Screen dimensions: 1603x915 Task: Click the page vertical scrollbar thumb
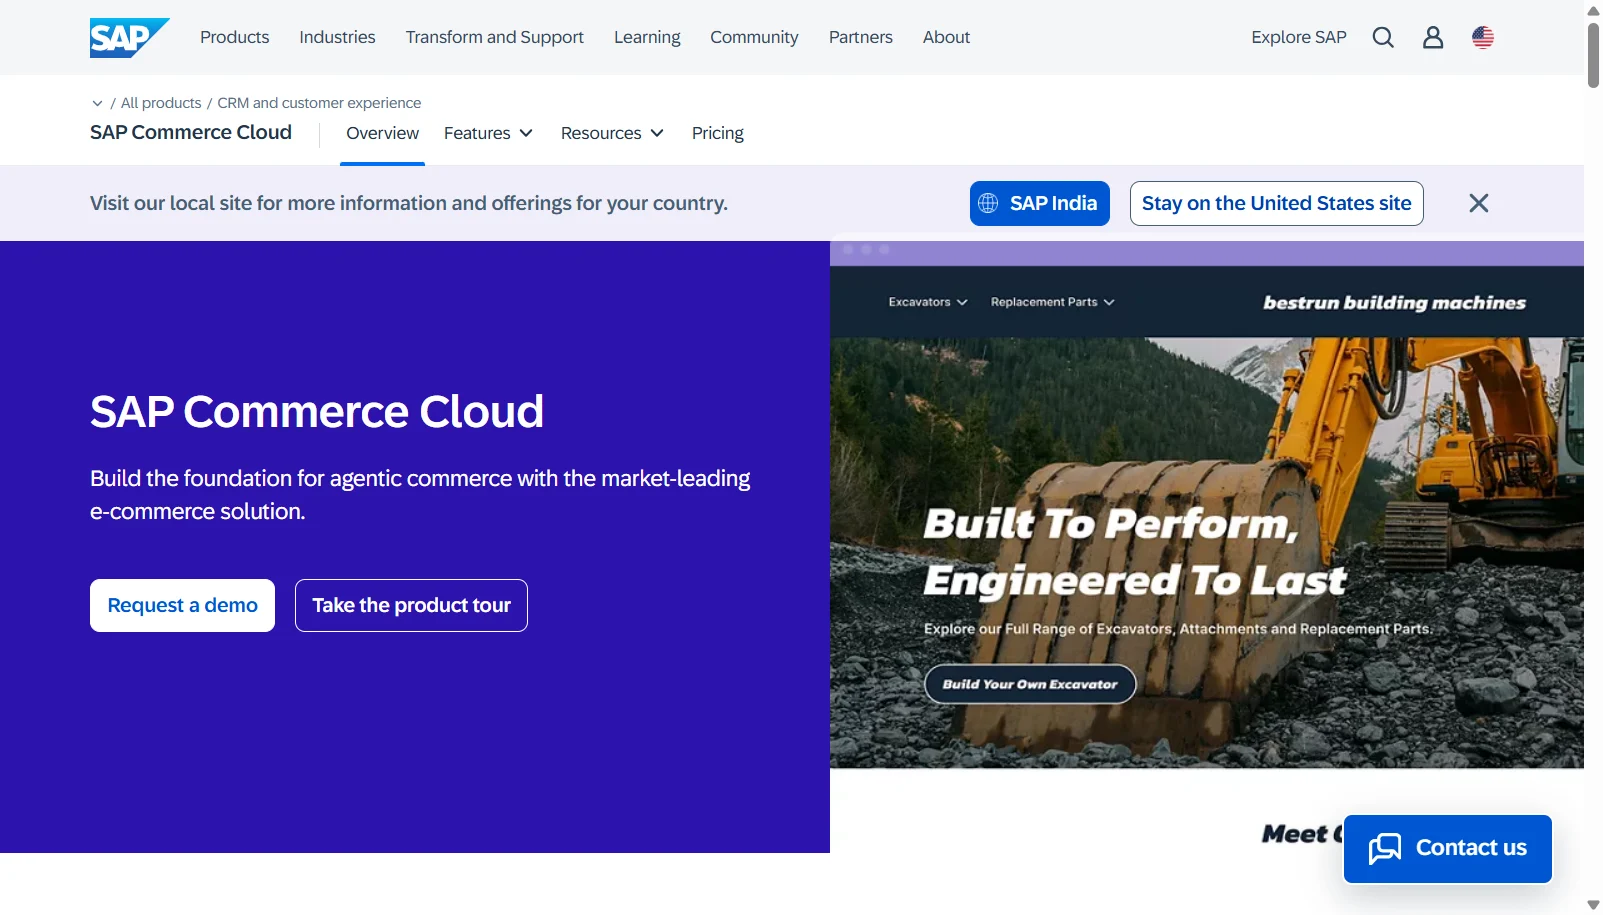1593,55
